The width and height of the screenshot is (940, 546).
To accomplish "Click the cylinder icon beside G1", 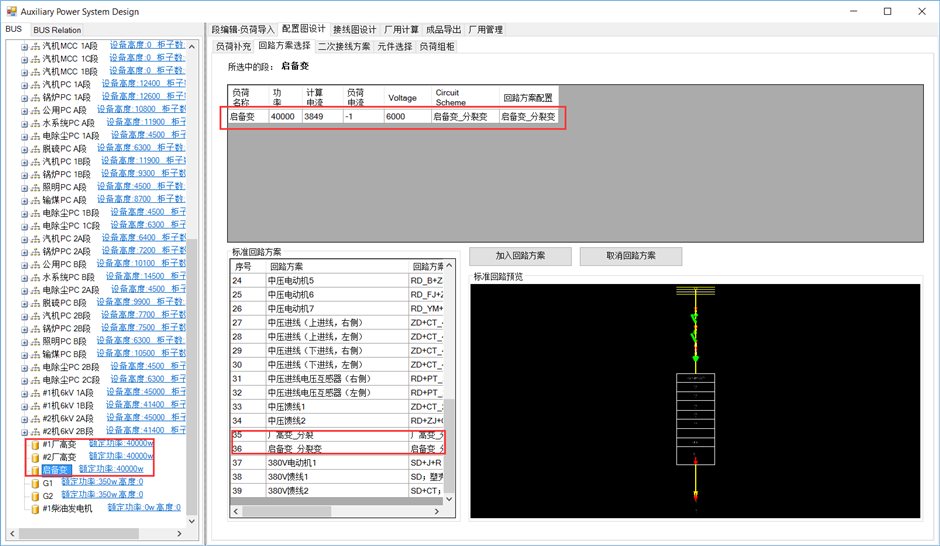I will pos(35,483).
